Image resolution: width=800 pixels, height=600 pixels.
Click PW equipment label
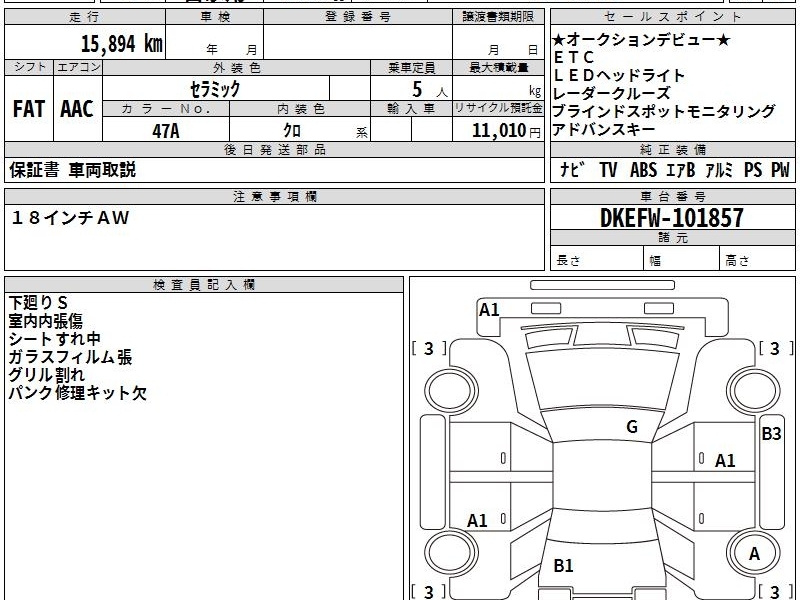[780, 170]
